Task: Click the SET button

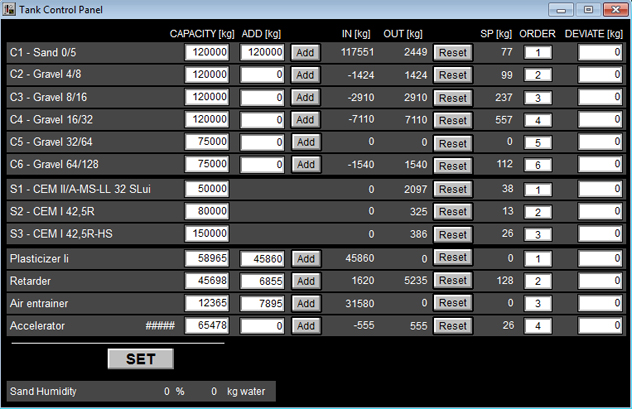Action: pyautogui.click(x=141, y=359)
